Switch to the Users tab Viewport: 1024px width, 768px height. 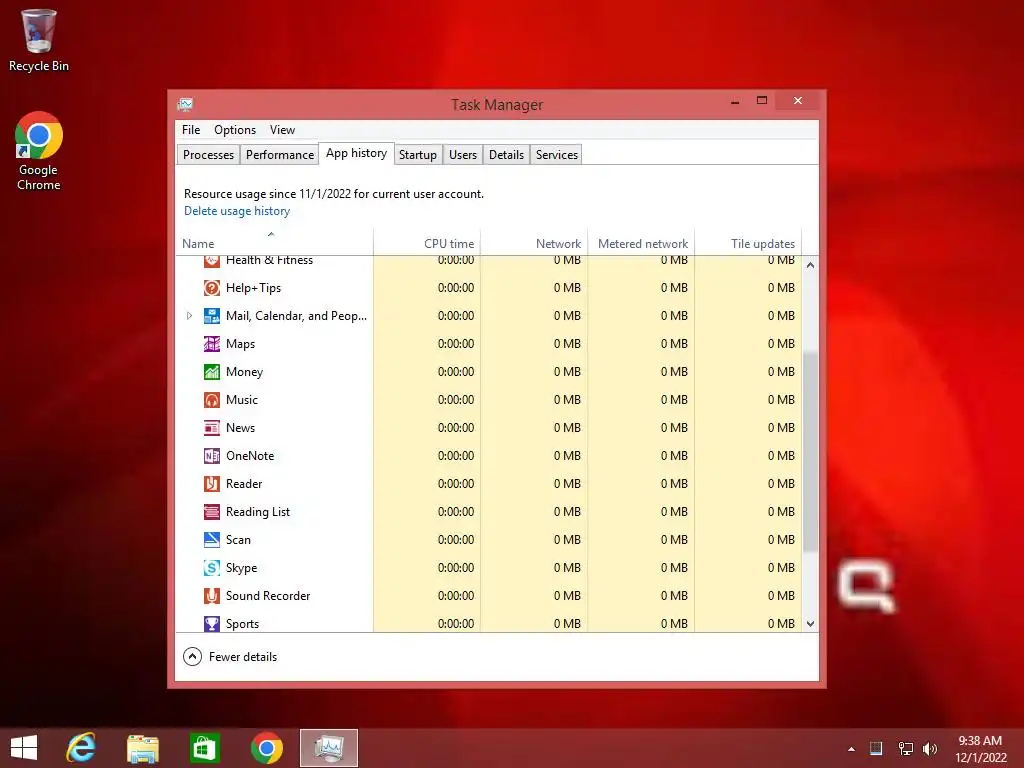point(462,155)
